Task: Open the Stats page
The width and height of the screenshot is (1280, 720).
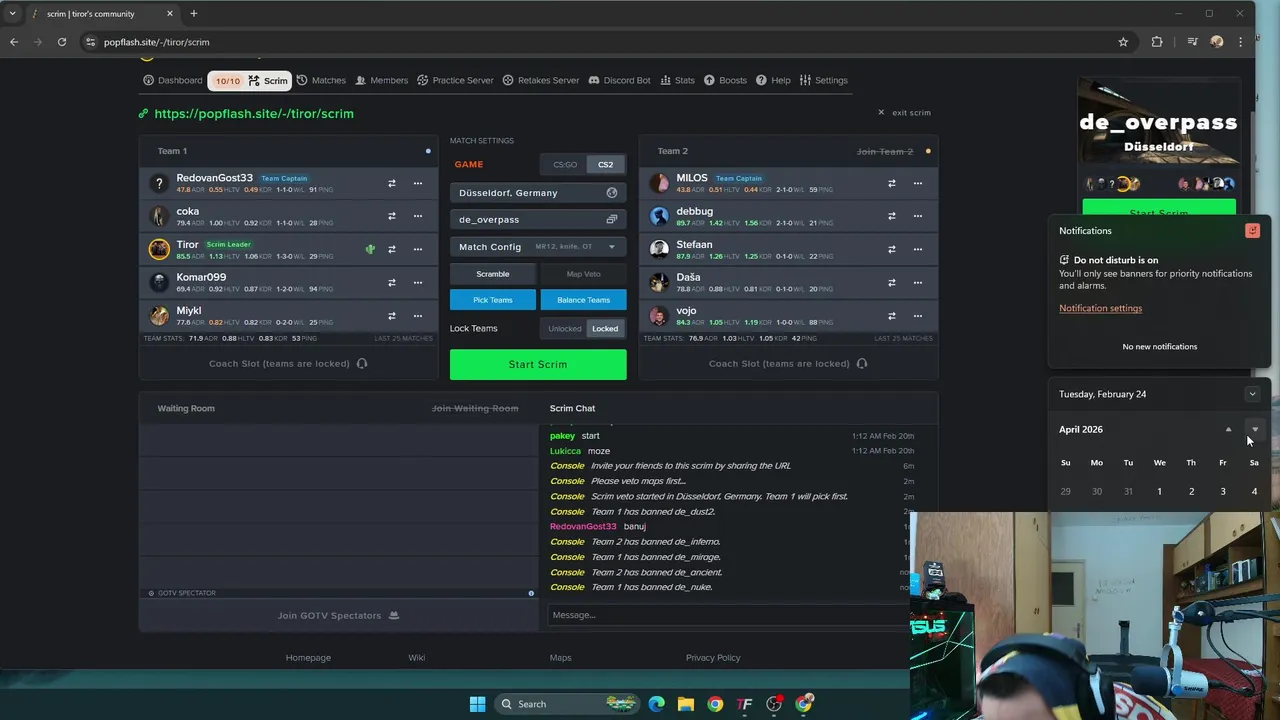Action: click(677, 80)
